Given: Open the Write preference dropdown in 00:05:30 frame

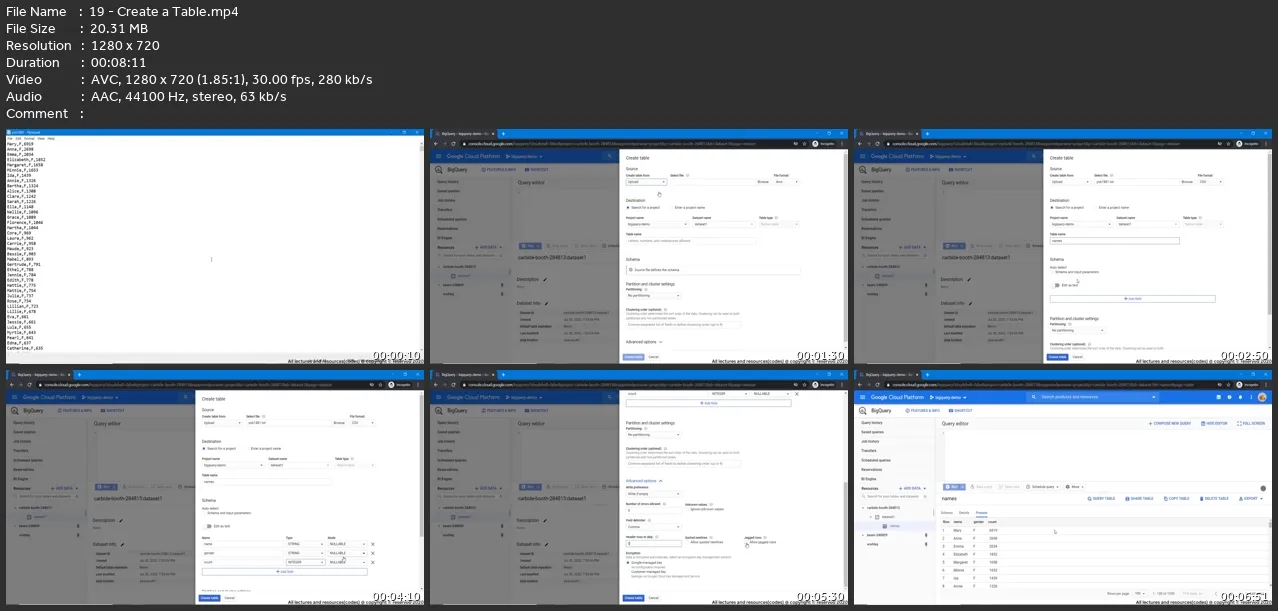Looking at the screenshot, I should (x=653, y=495).
